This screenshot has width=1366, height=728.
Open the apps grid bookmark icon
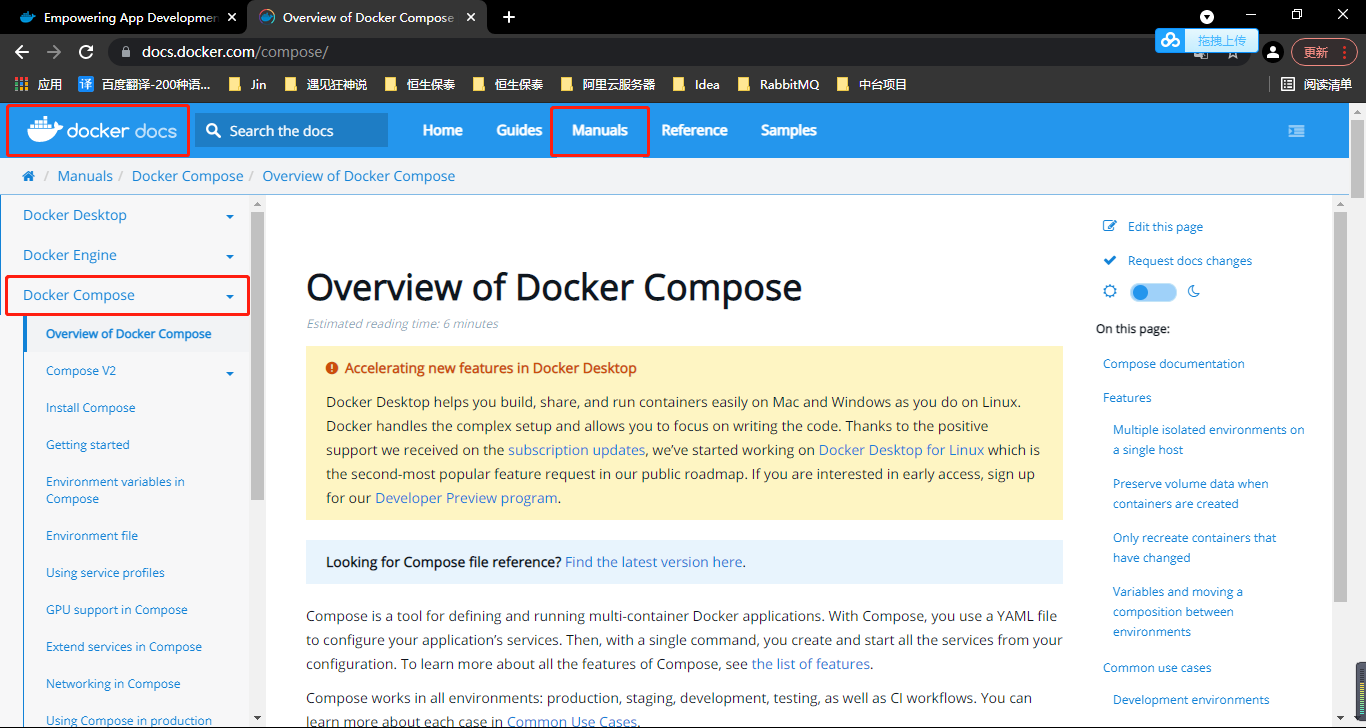(21, 84)
